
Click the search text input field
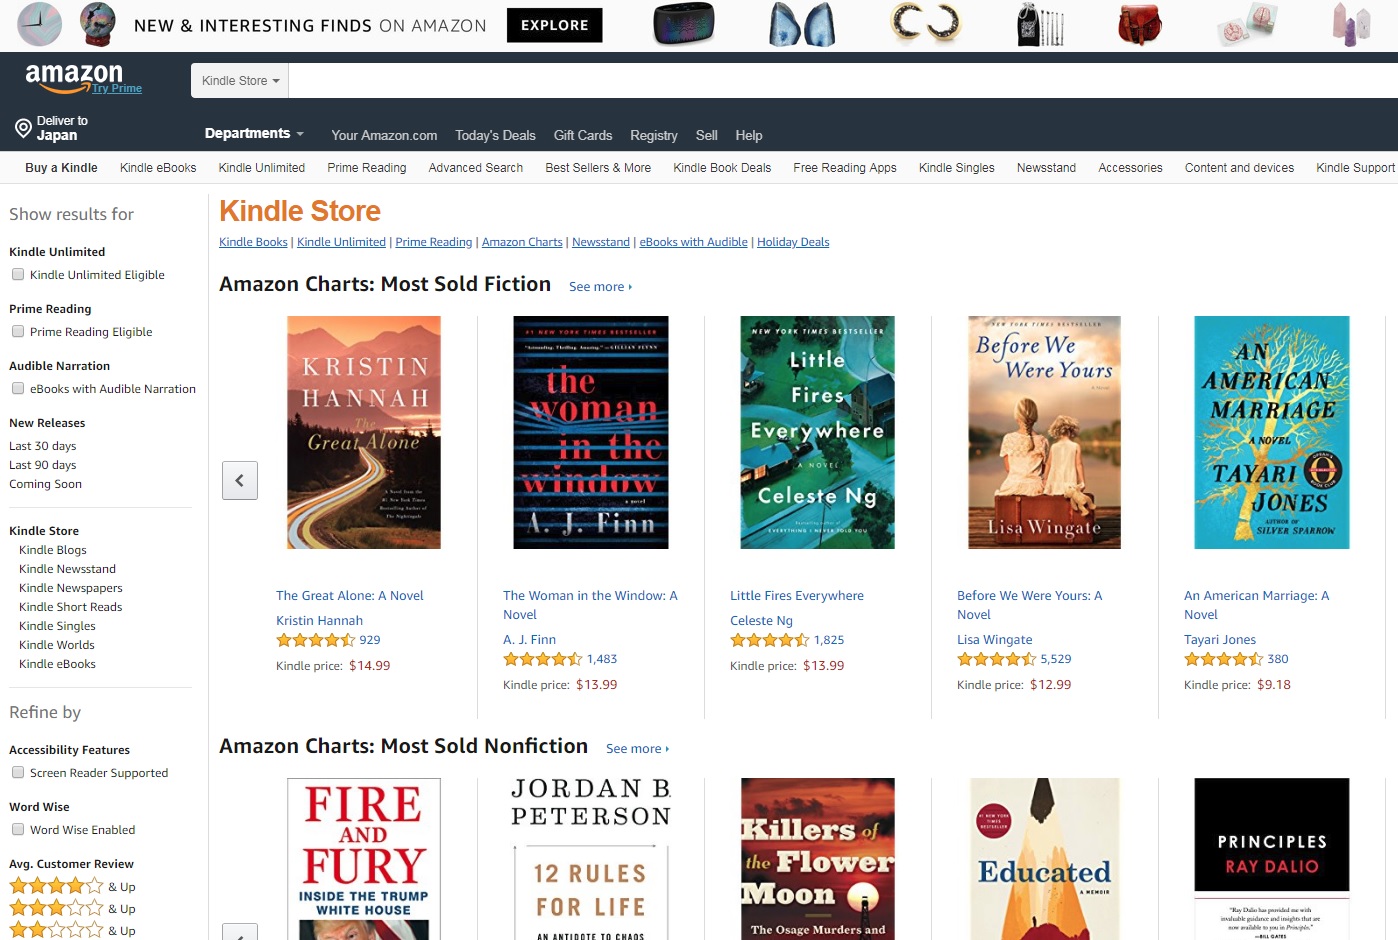843,81
